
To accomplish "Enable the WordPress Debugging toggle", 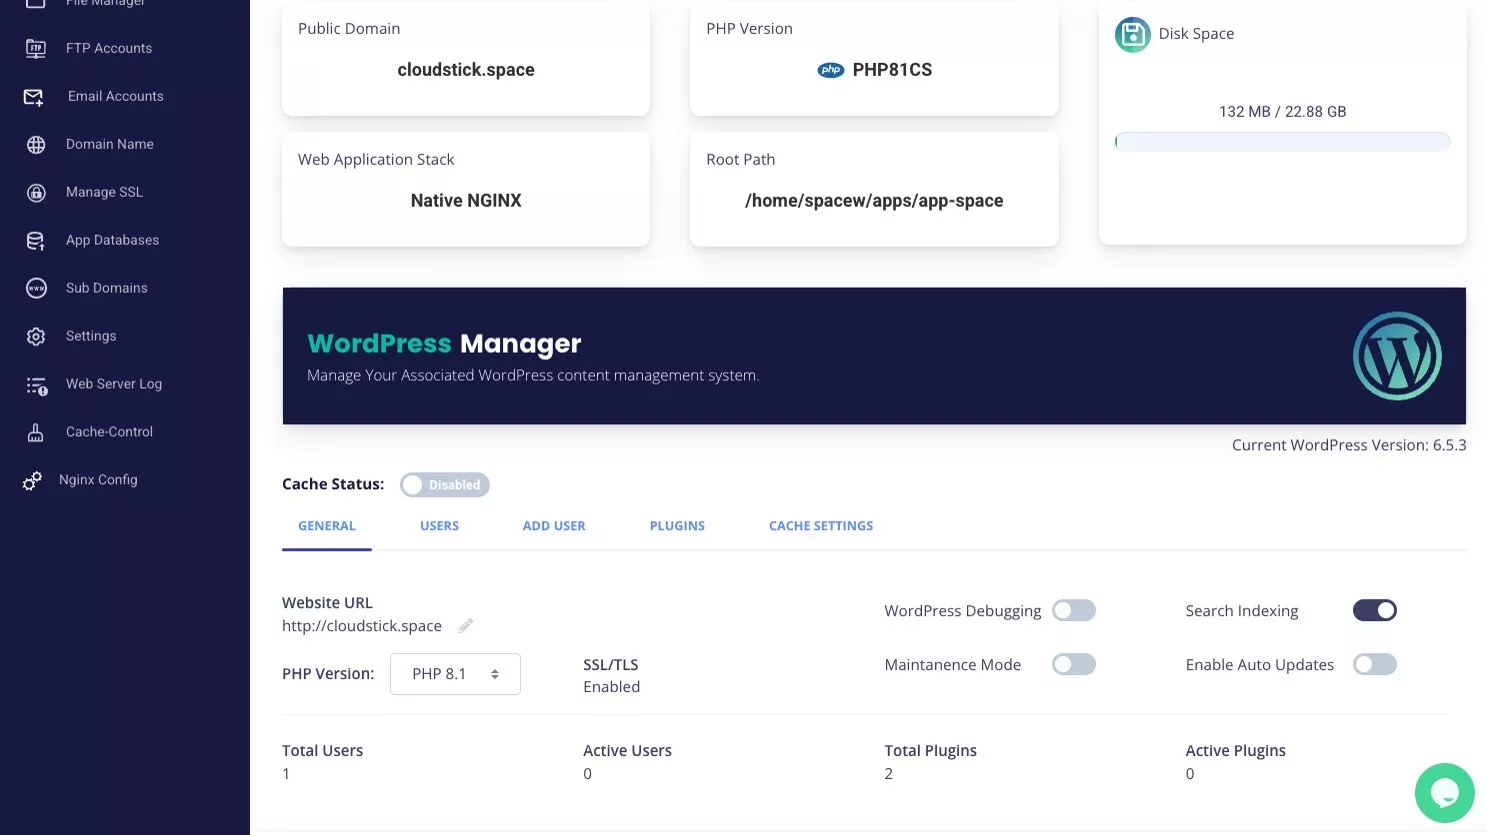I will click(1073, 611).
